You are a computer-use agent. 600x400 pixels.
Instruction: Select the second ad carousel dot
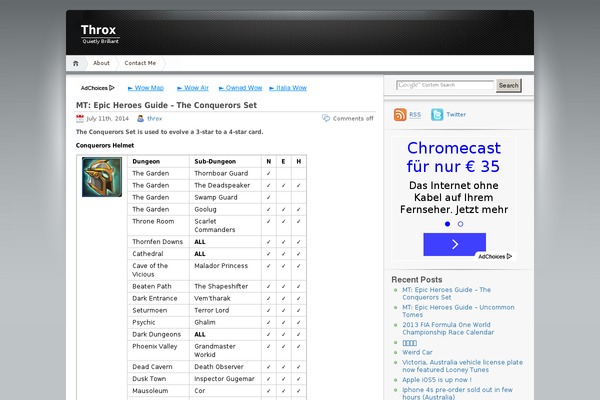(x=460, y=224)
